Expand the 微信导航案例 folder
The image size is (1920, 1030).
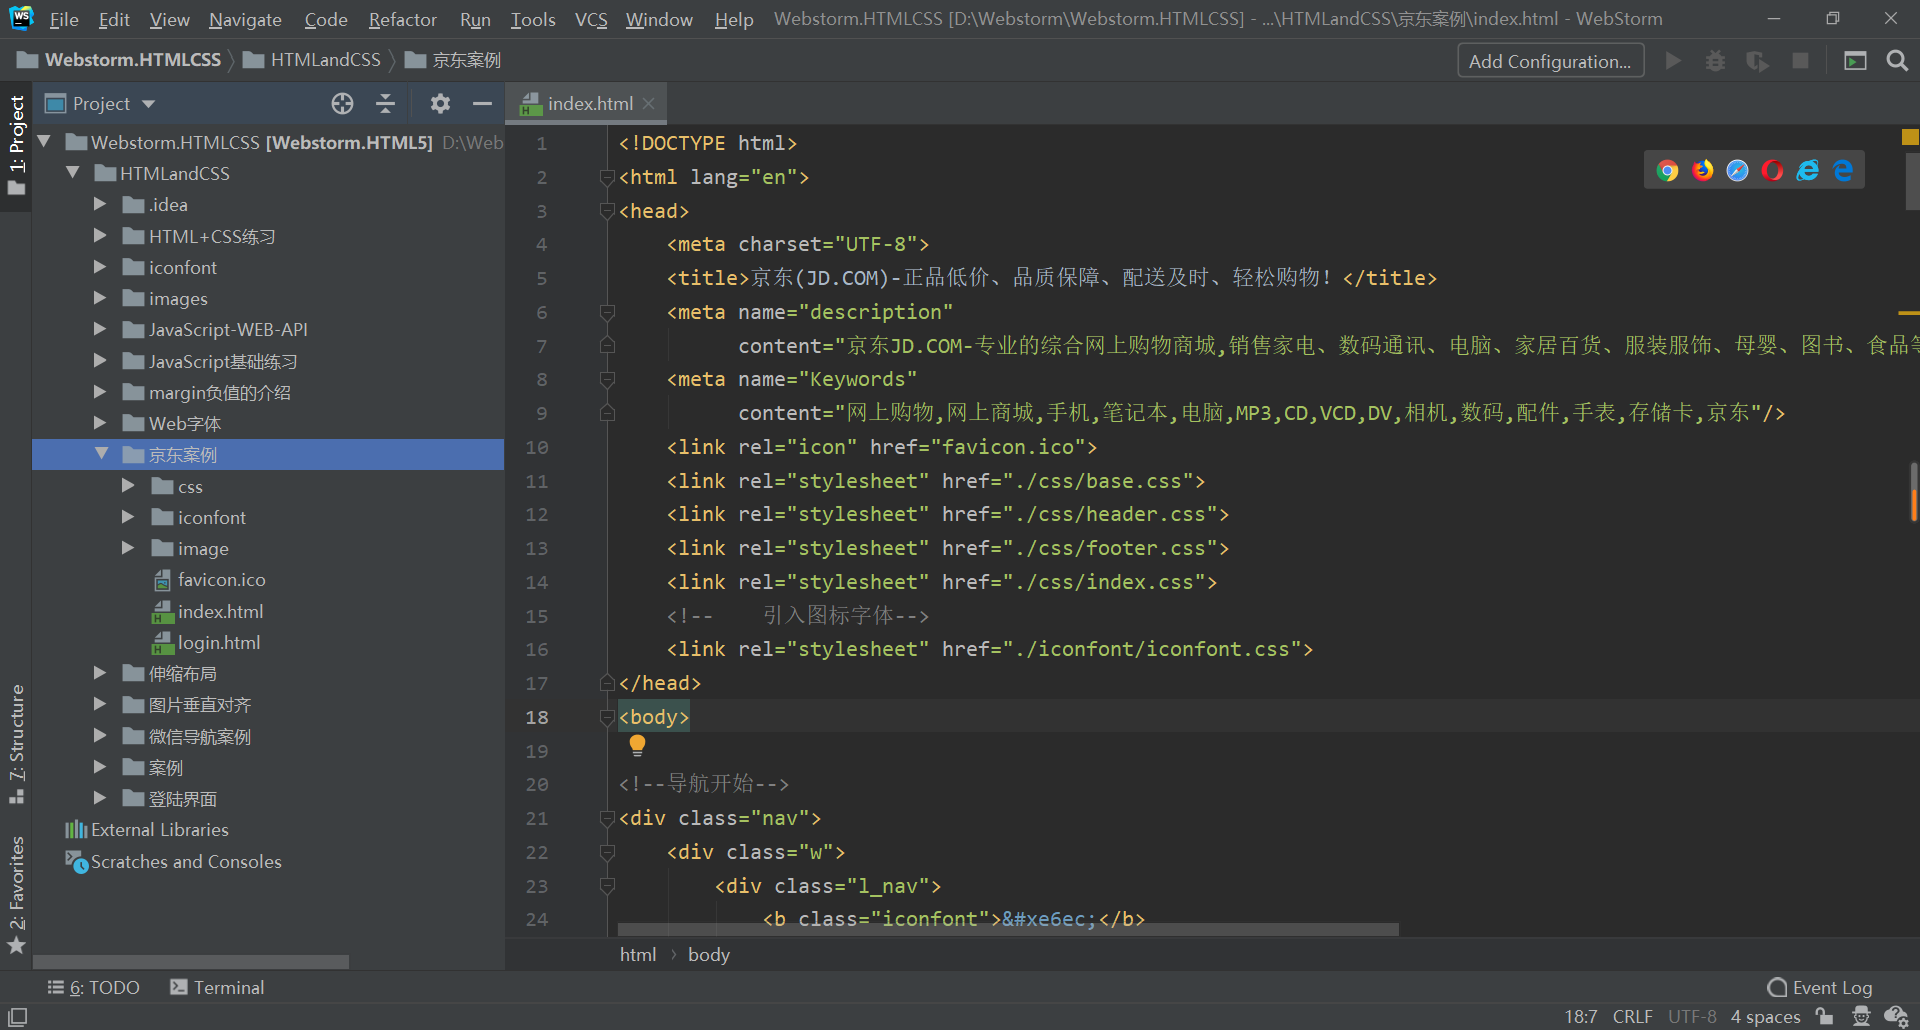click(100, 736)
